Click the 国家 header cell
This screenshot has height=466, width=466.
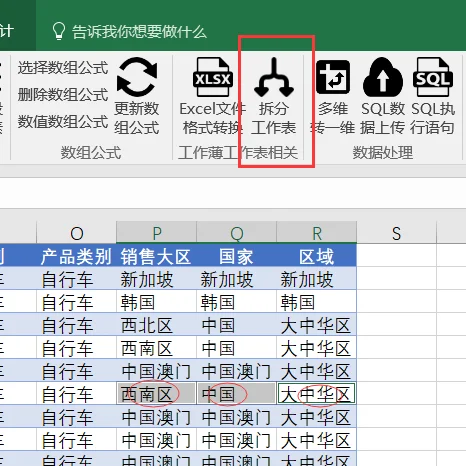[236, 255]
